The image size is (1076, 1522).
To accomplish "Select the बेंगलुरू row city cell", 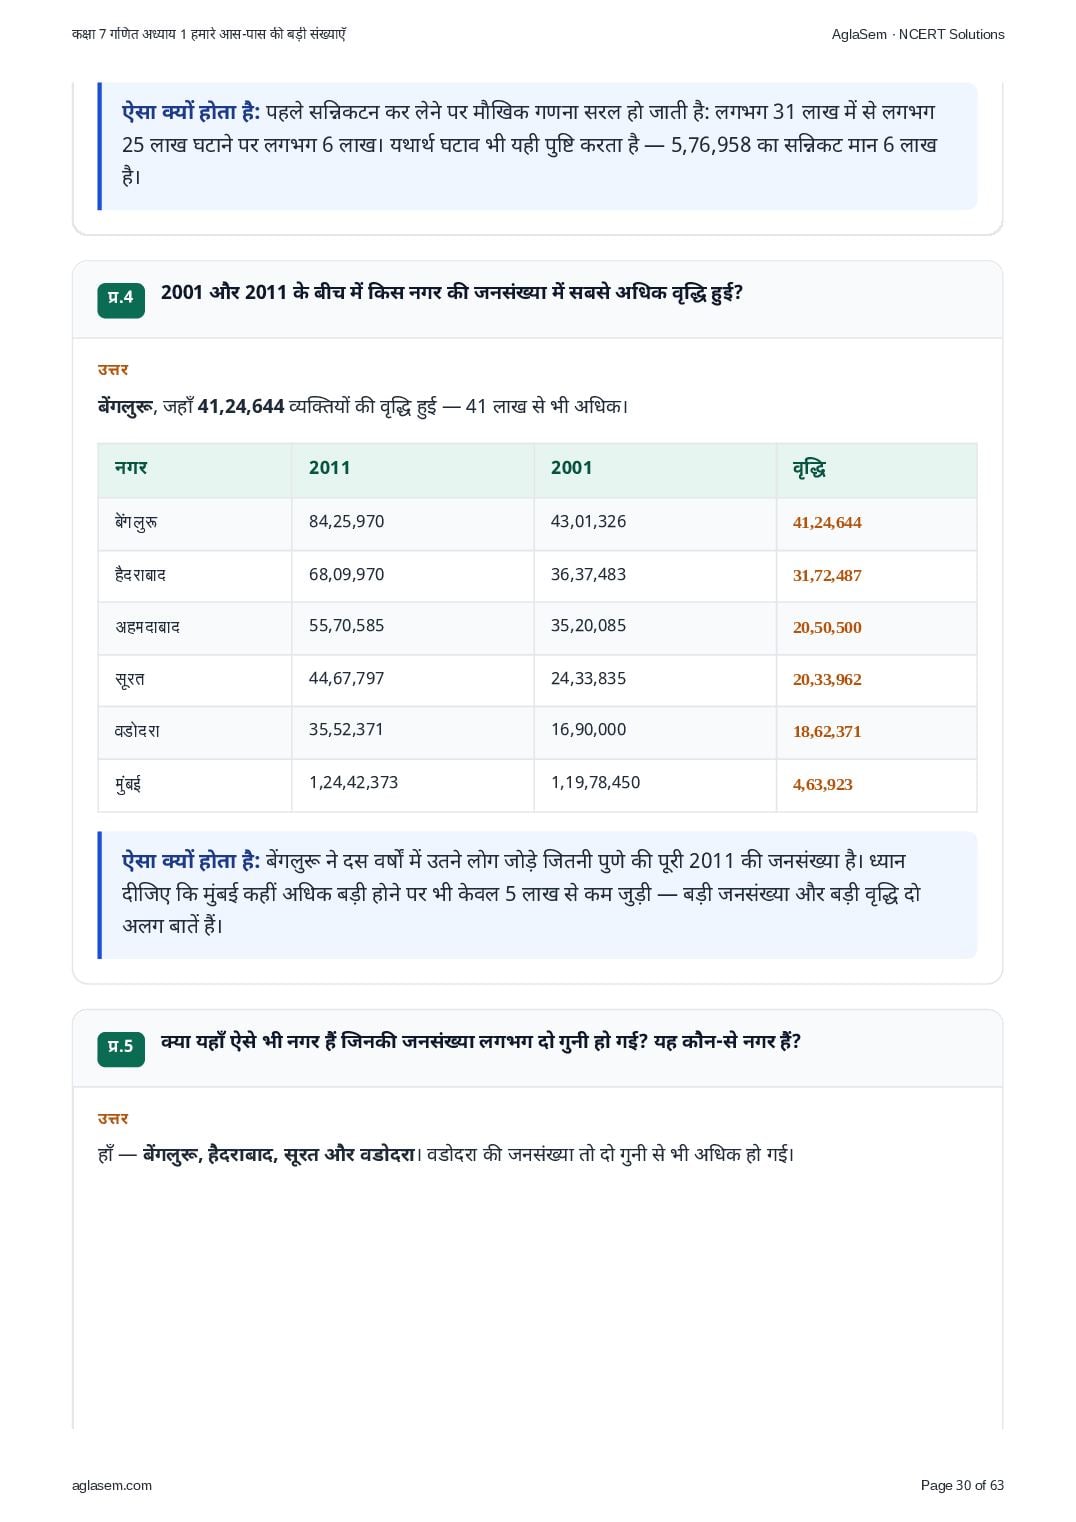I will pyautogui.click(x=195, y=523).
